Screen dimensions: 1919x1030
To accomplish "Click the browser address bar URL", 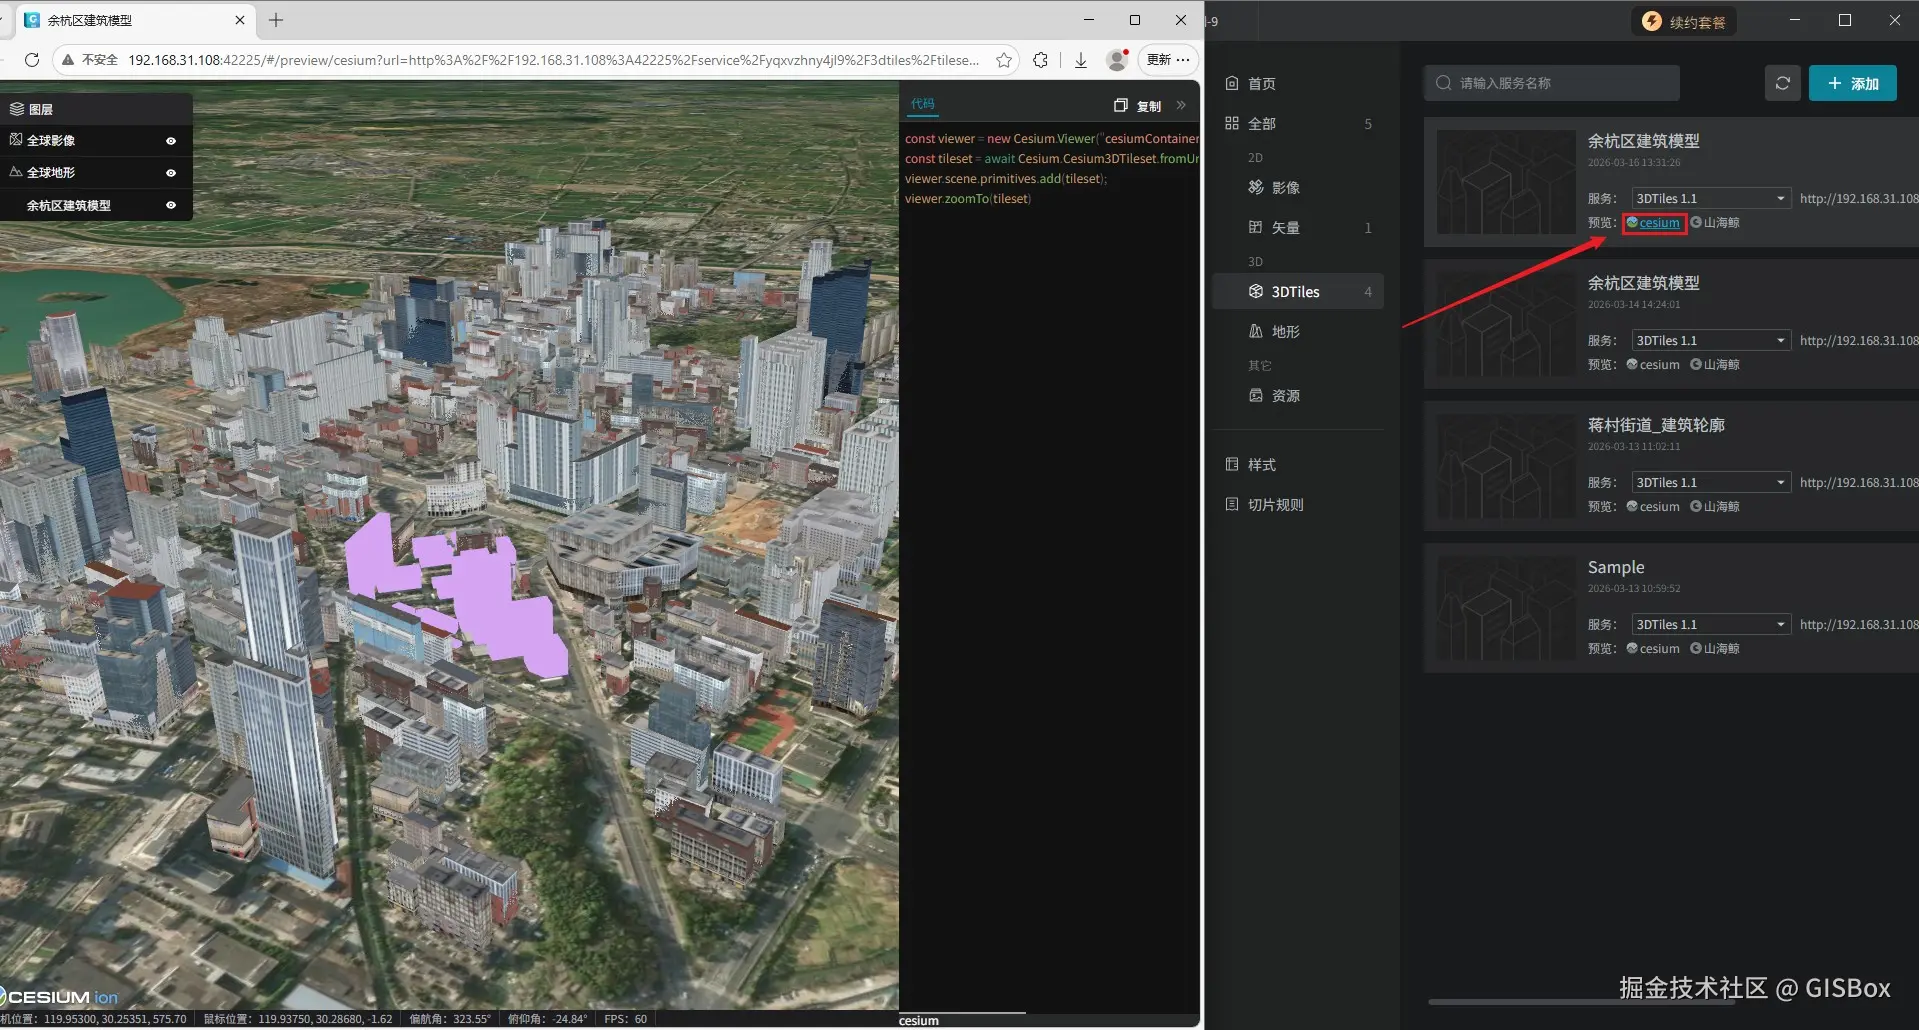I will click(553, 60).
